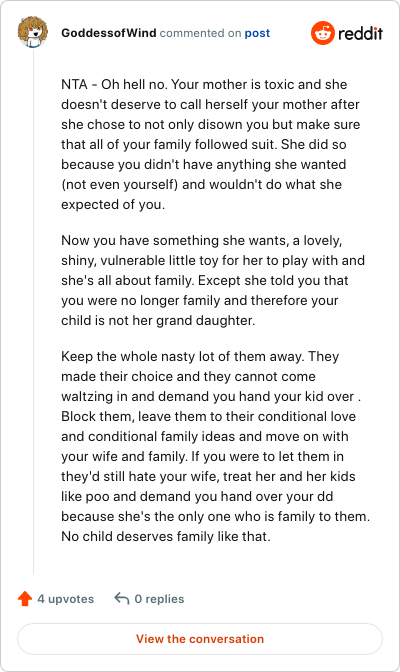Click the paragraph starting 'NTA - Oh hell no'
This screenshot has height=672, width=400.
coord(211,144)
